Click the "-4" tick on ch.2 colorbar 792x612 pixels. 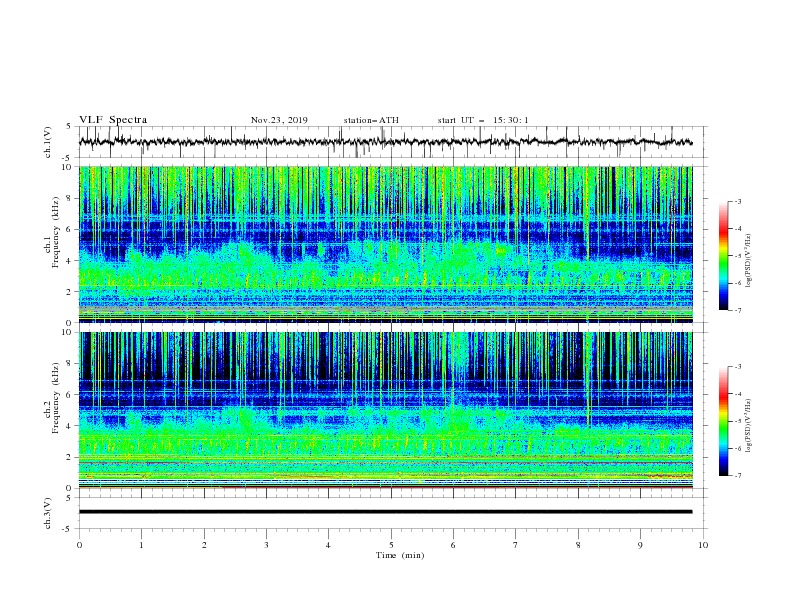coord(737,394)
